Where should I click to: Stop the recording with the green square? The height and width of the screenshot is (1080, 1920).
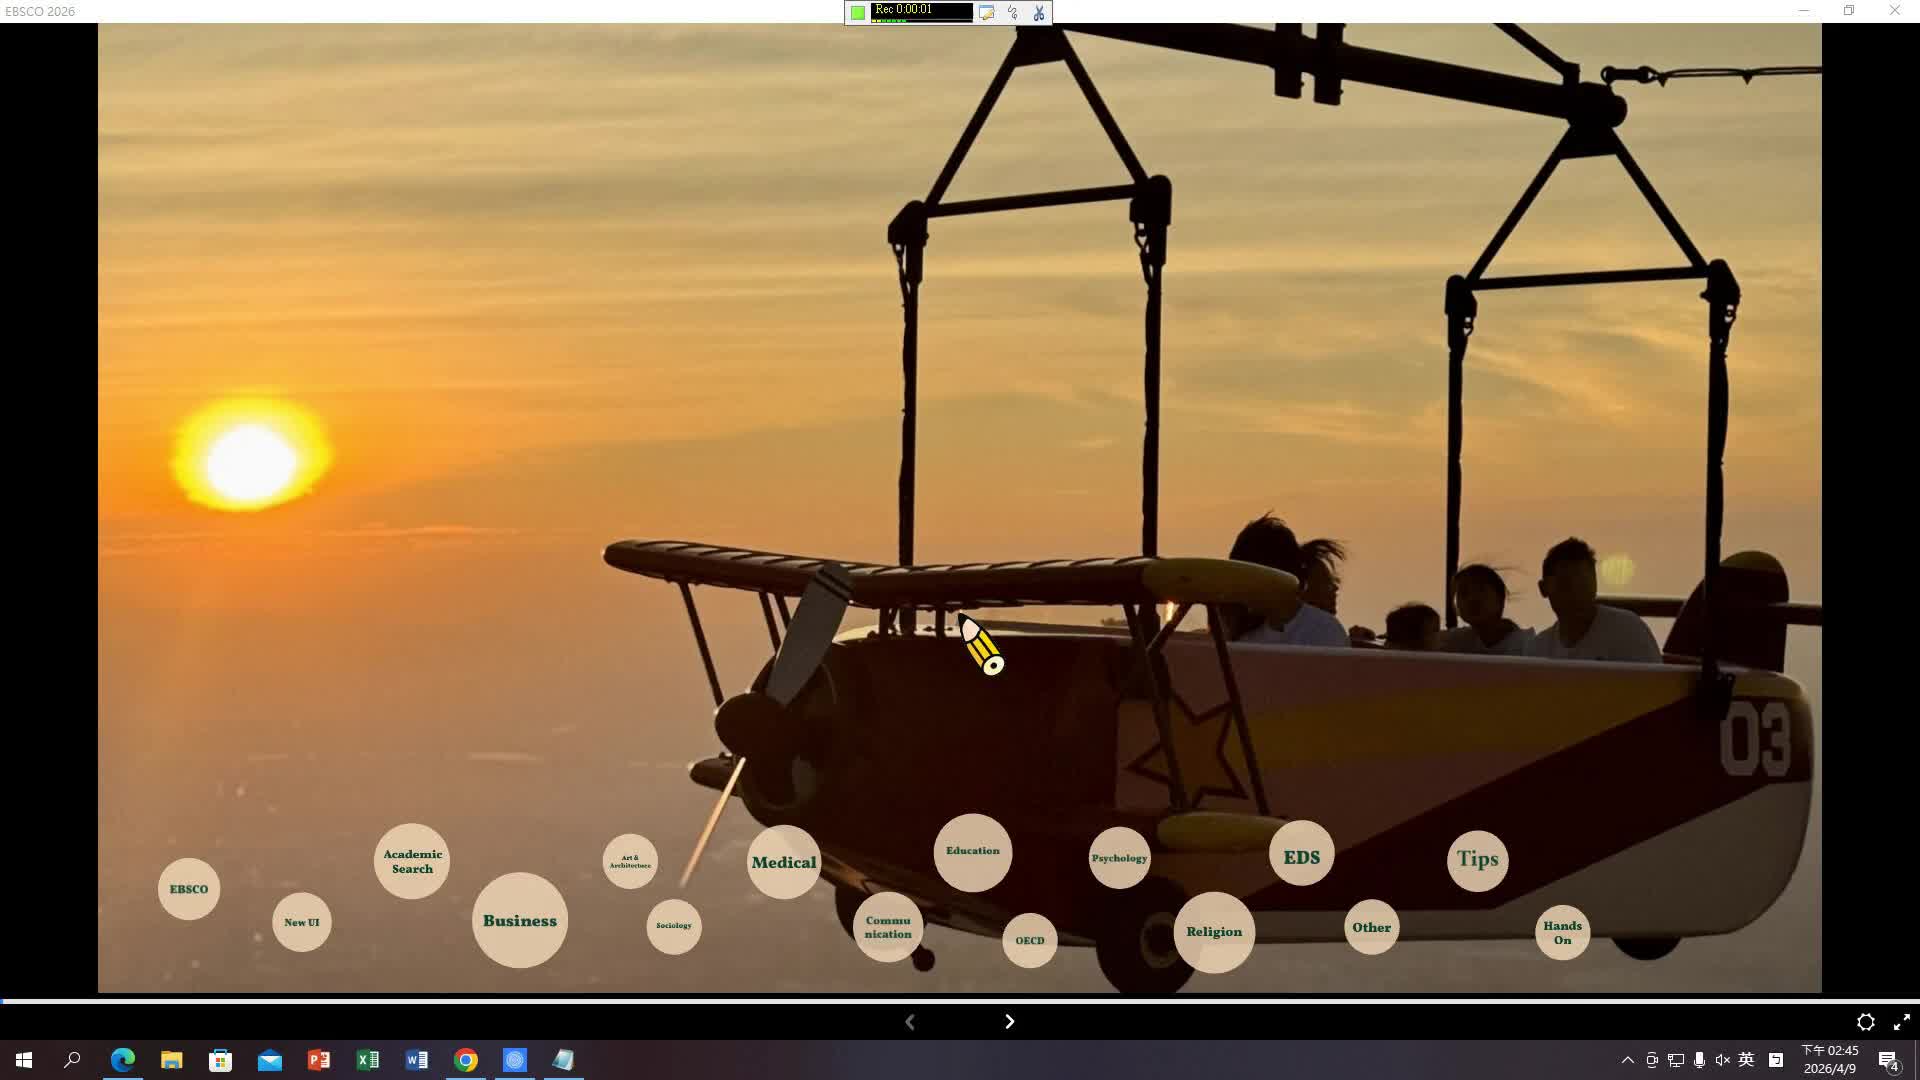coord(858,13)
